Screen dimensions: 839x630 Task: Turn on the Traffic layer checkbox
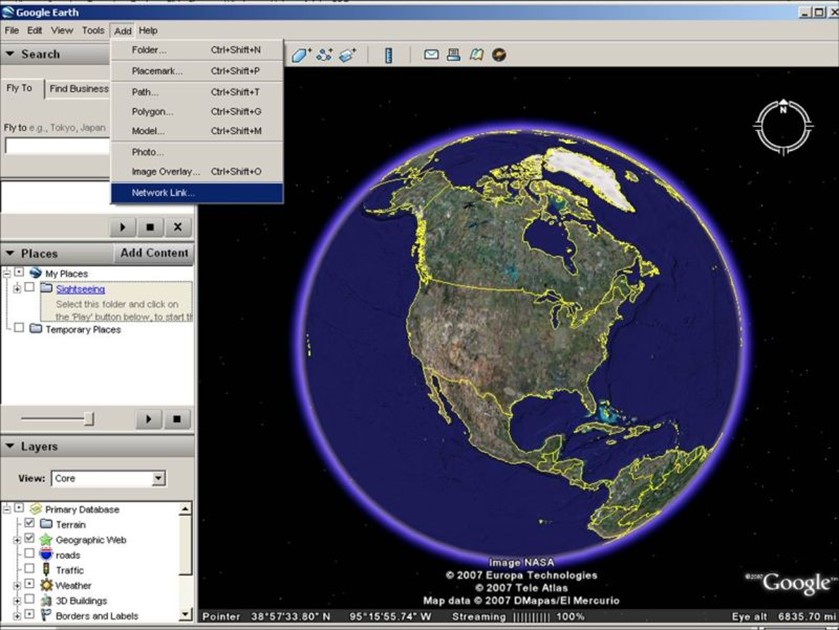29,570
